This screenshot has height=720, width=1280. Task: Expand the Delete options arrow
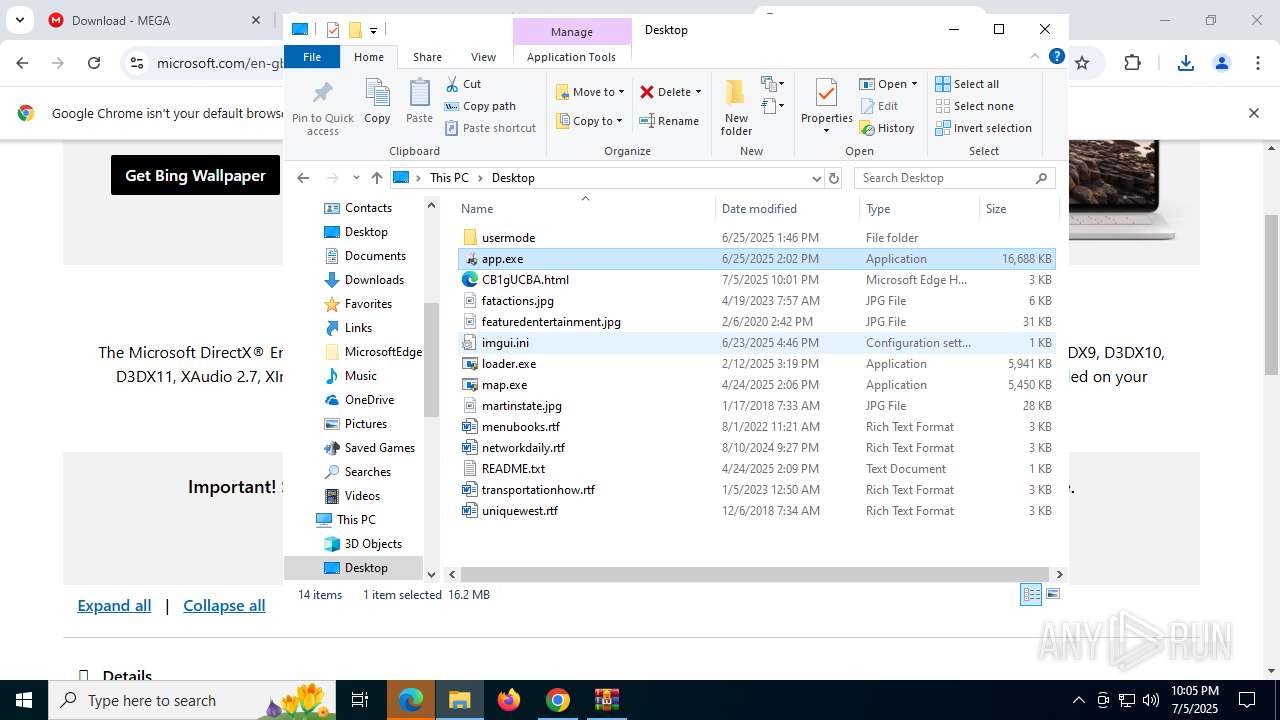point(698,92)
